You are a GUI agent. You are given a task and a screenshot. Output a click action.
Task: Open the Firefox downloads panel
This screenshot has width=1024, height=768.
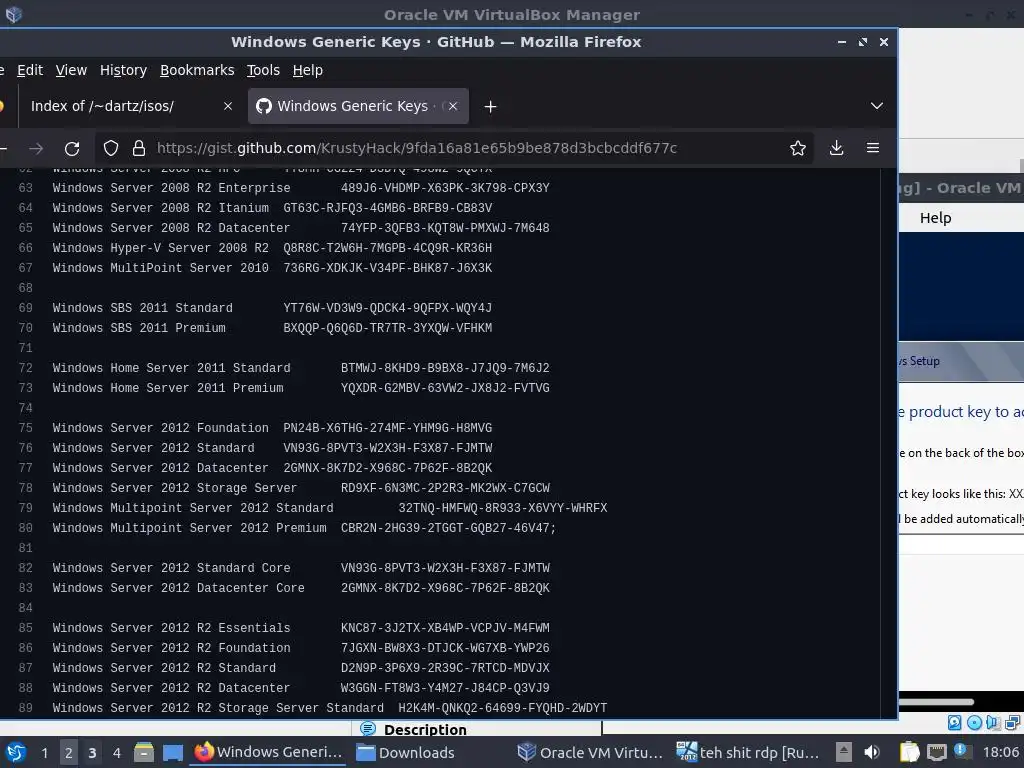point(836,148)
